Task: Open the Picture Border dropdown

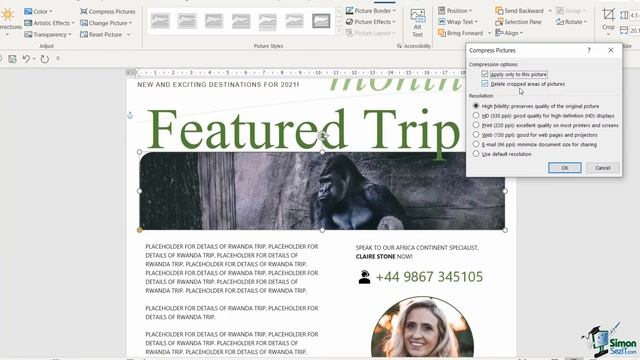Action: pyautogui.click(x=371, y=11)
